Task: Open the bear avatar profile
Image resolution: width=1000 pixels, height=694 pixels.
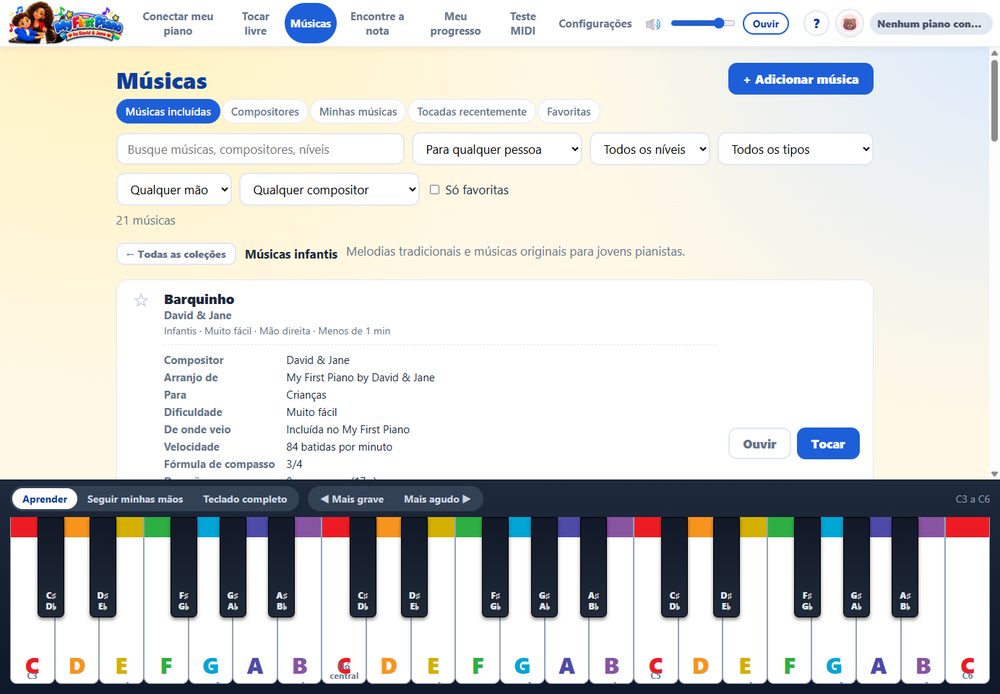Action: [x=849, y=24]
